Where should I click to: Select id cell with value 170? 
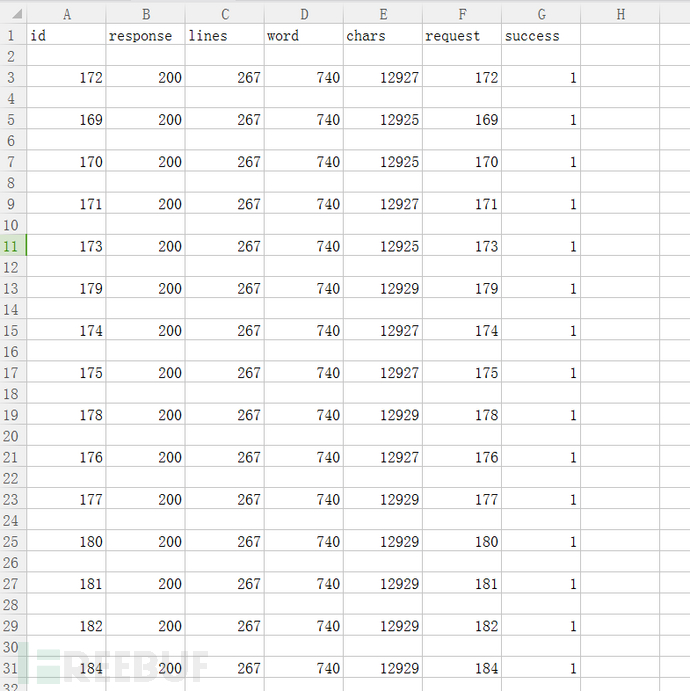pos(67,161)
